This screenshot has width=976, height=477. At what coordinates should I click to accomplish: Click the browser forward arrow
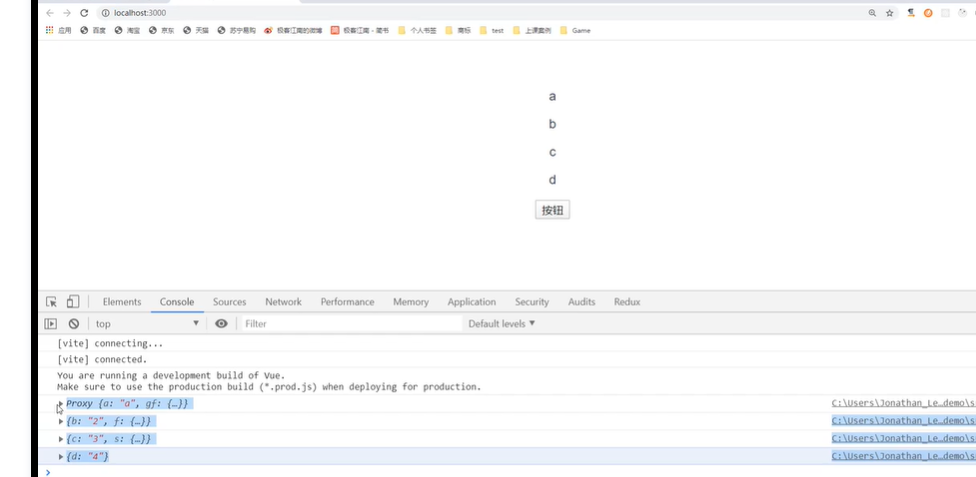coord(67,13)
